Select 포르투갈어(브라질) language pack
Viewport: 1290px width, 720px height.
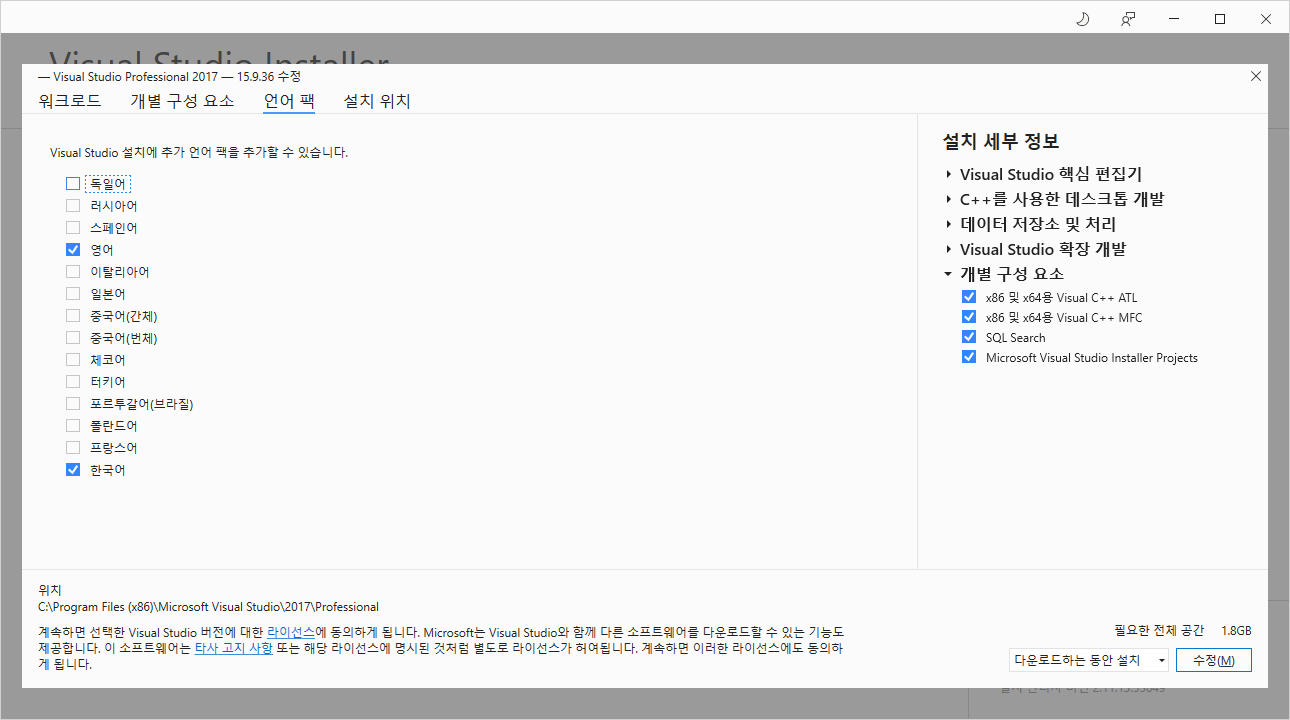click(x=73, y=404)
